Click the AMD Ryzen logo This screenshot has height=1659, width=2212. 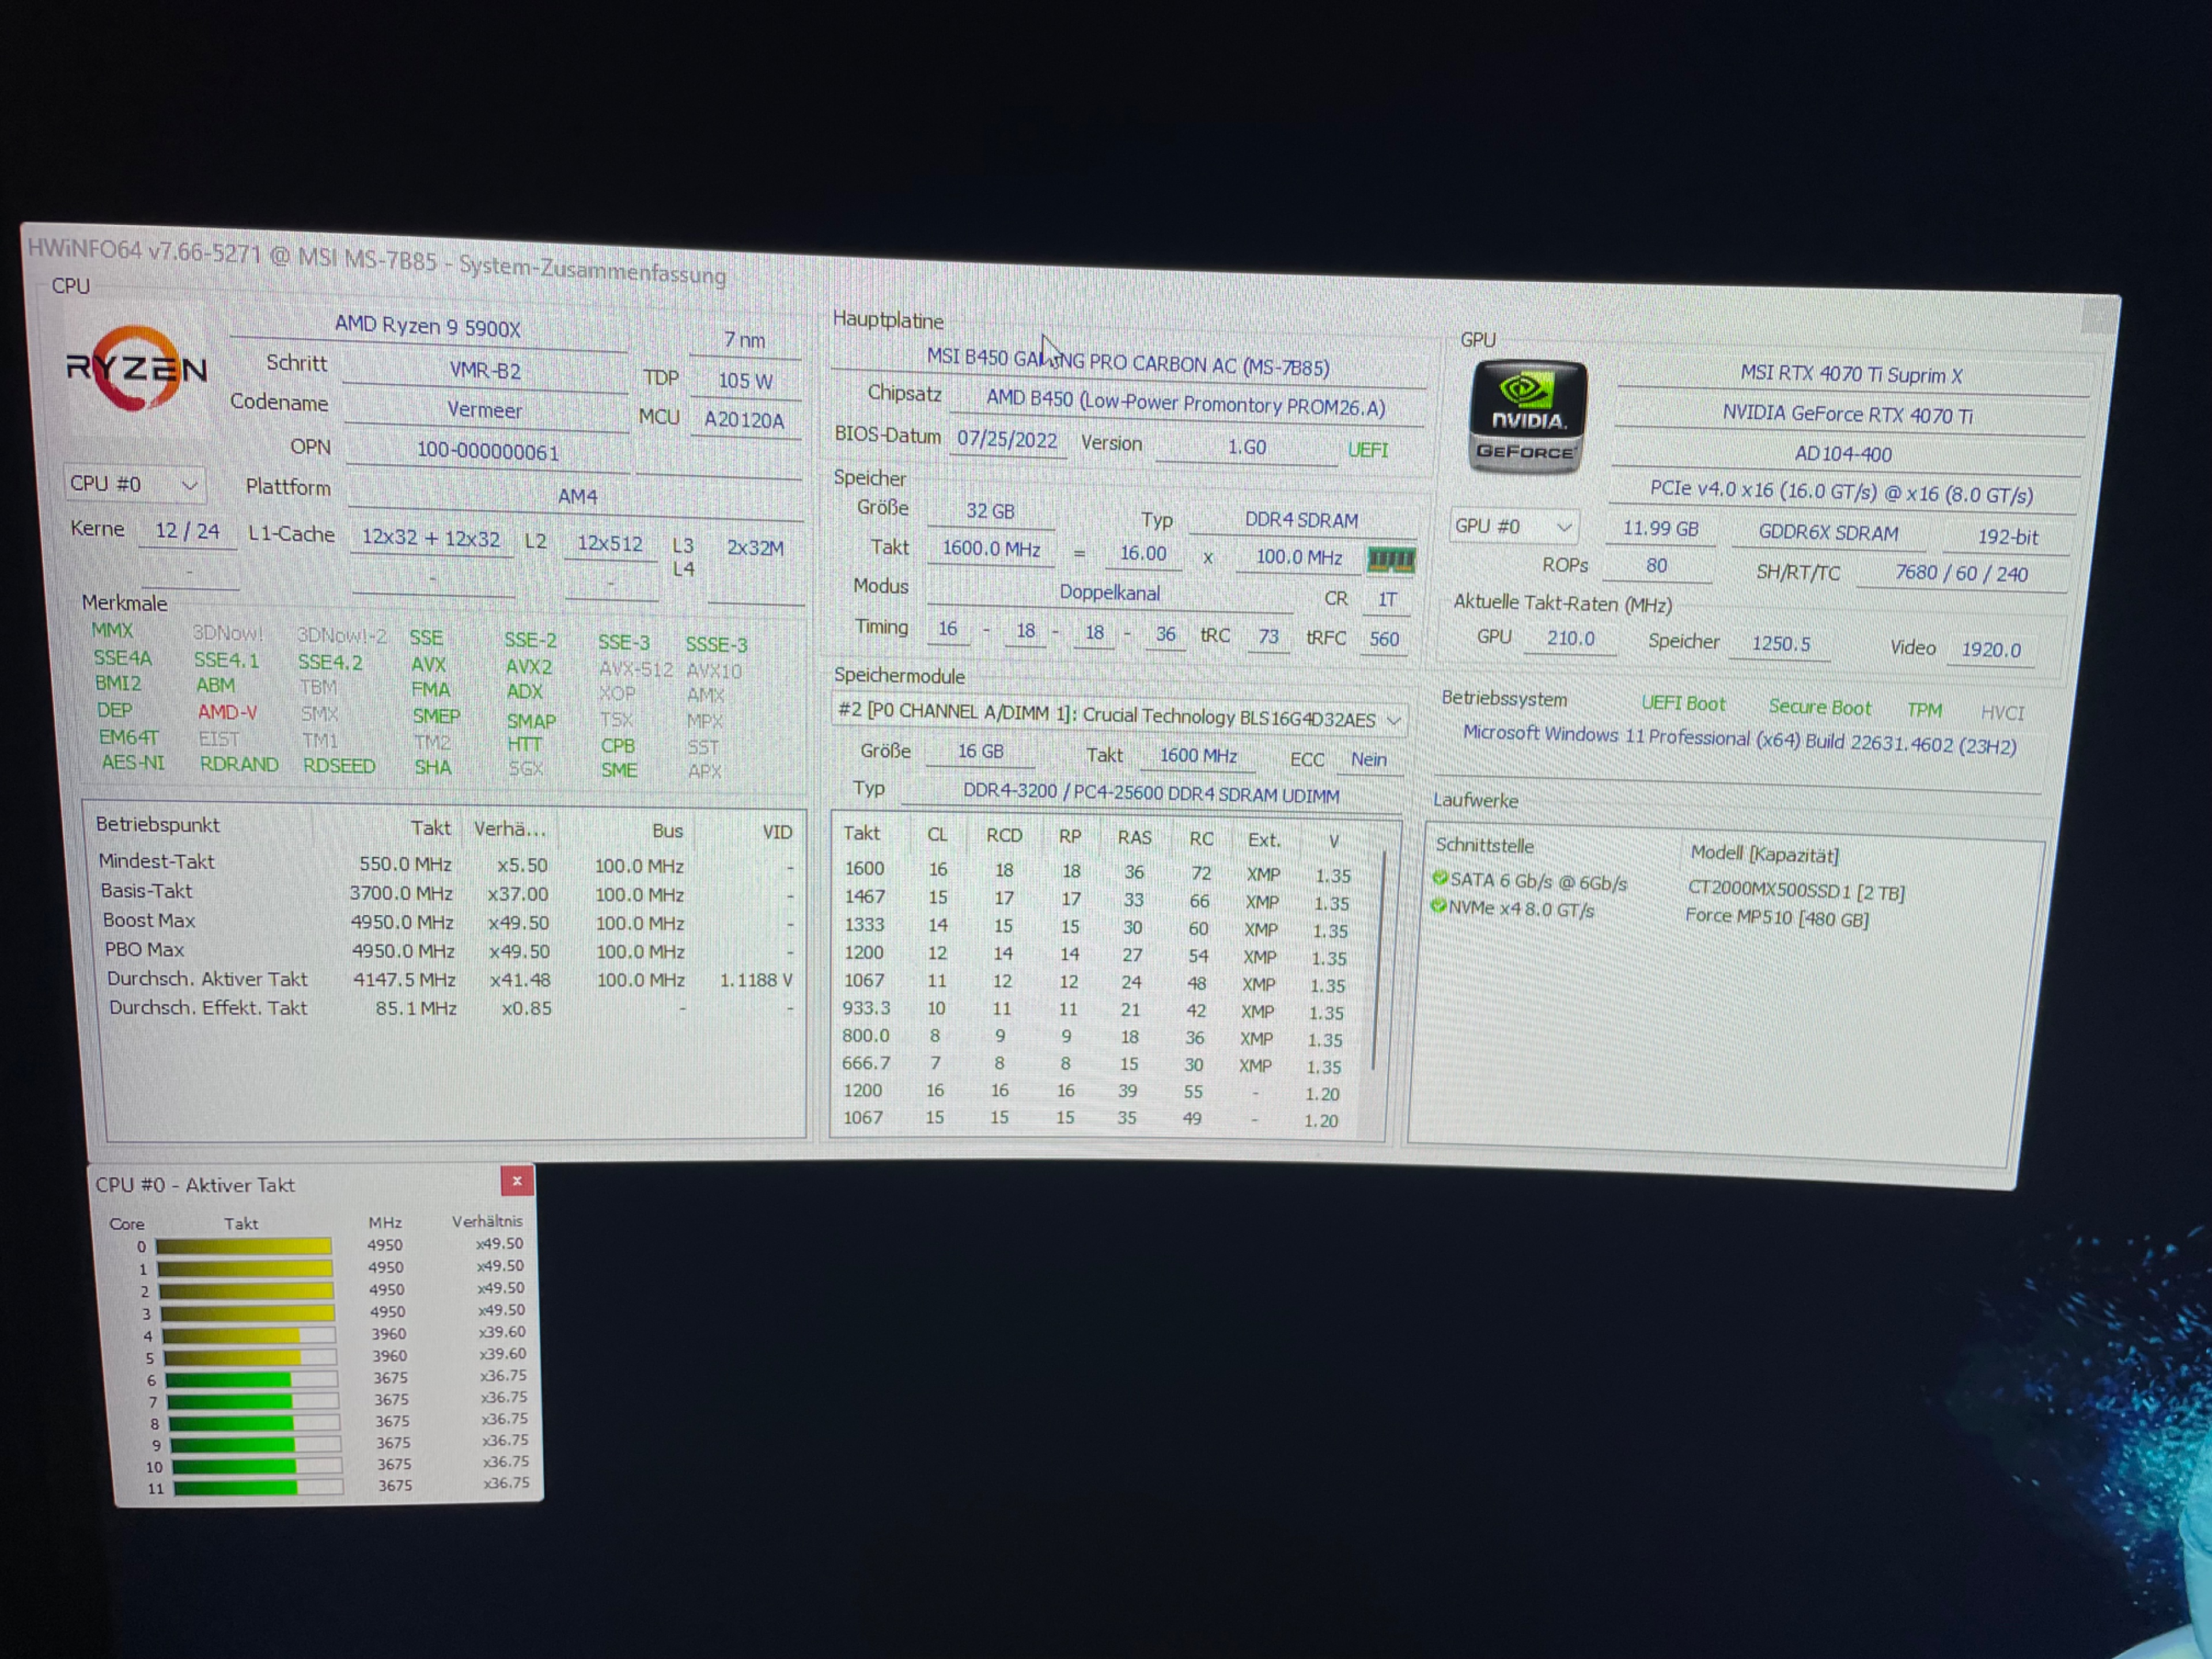click(x=137, y=369)
